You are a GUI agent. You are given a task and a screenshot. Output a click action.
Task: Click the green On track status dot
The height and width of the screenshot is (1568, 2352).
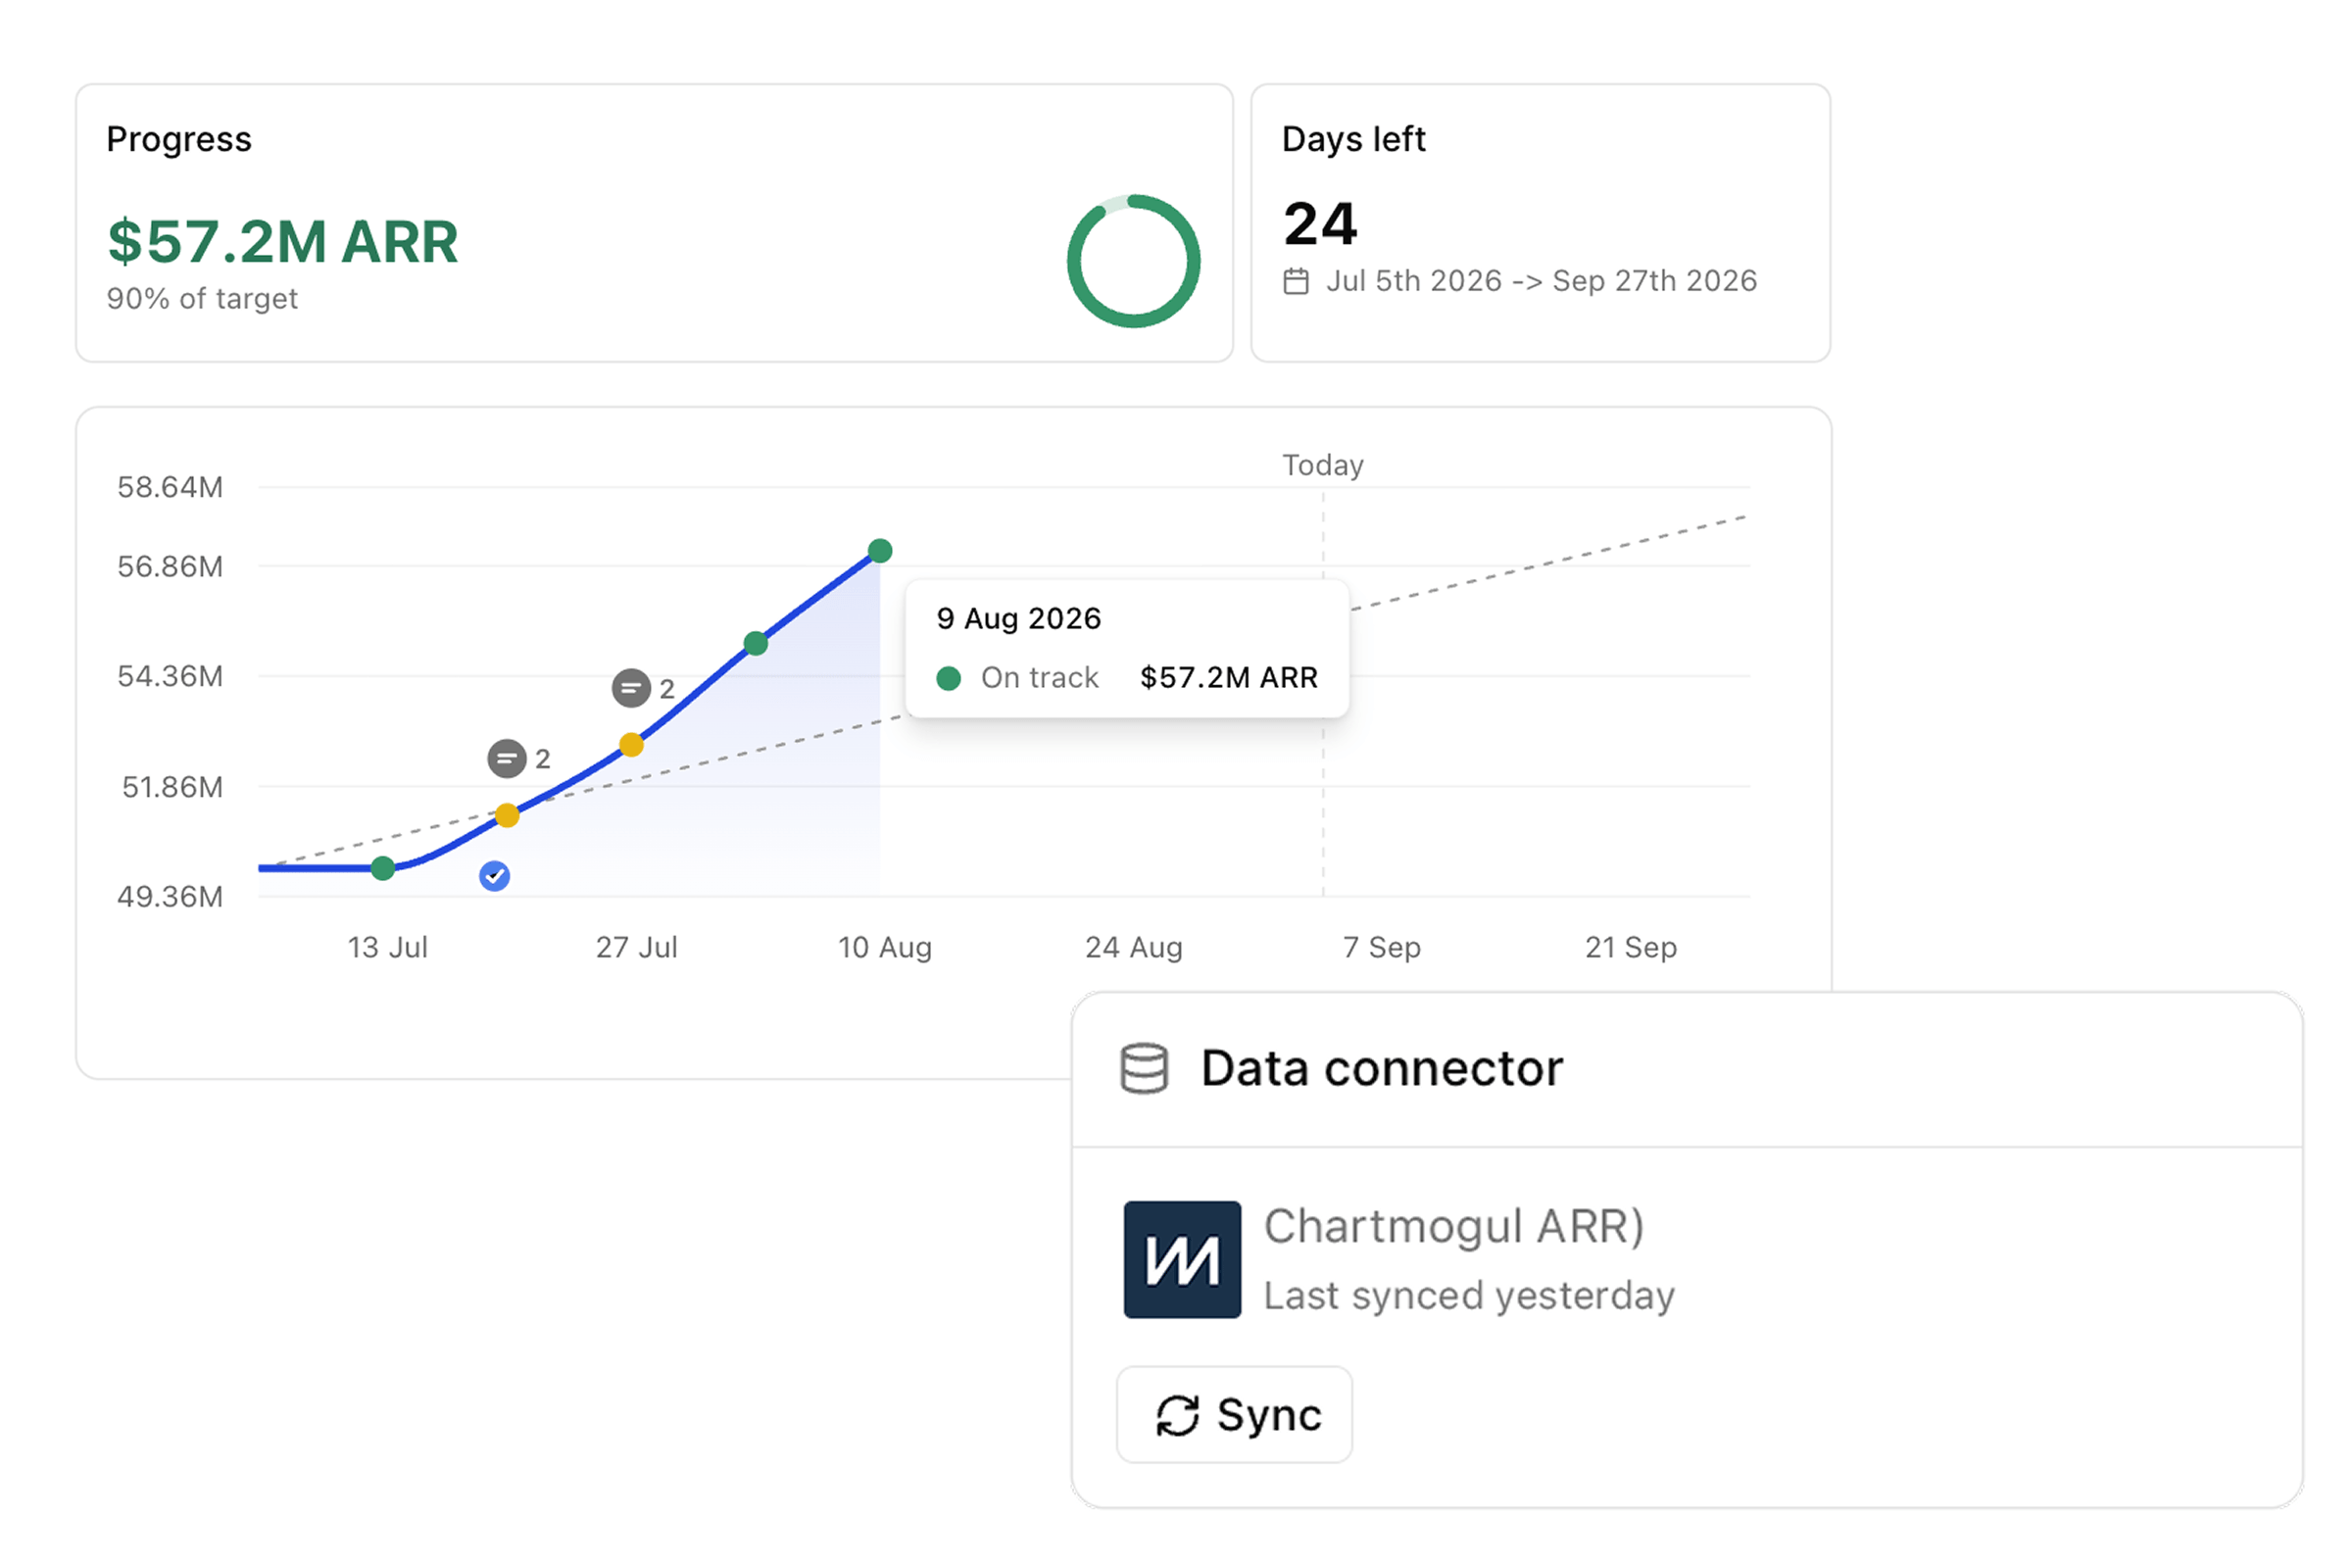[949, 679]
